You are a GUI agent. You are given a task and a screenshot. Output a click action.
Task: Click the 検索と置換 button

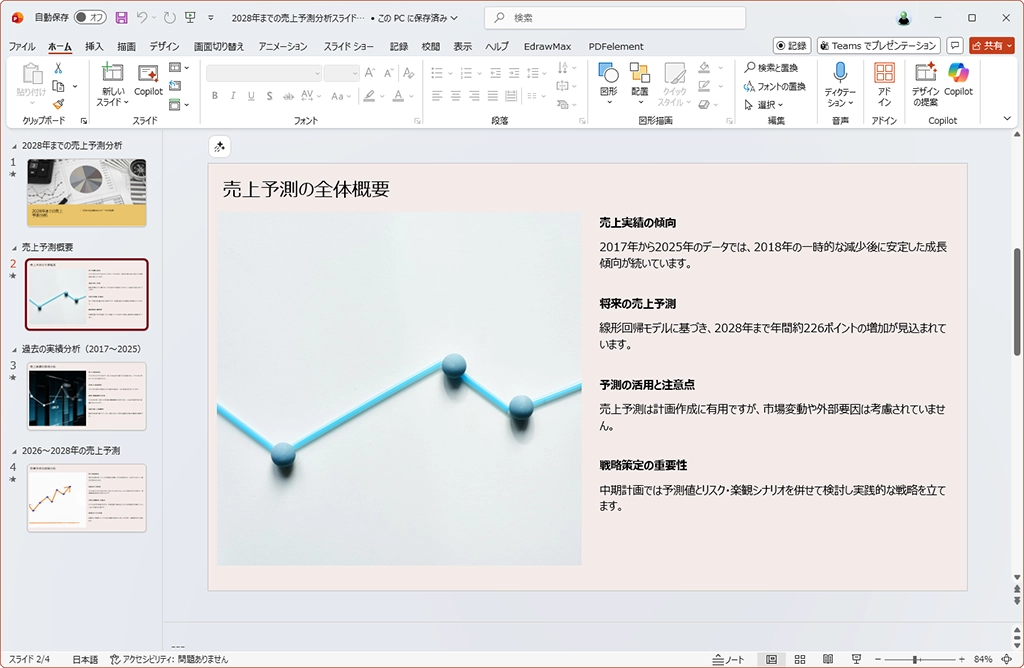pos(771,68)
